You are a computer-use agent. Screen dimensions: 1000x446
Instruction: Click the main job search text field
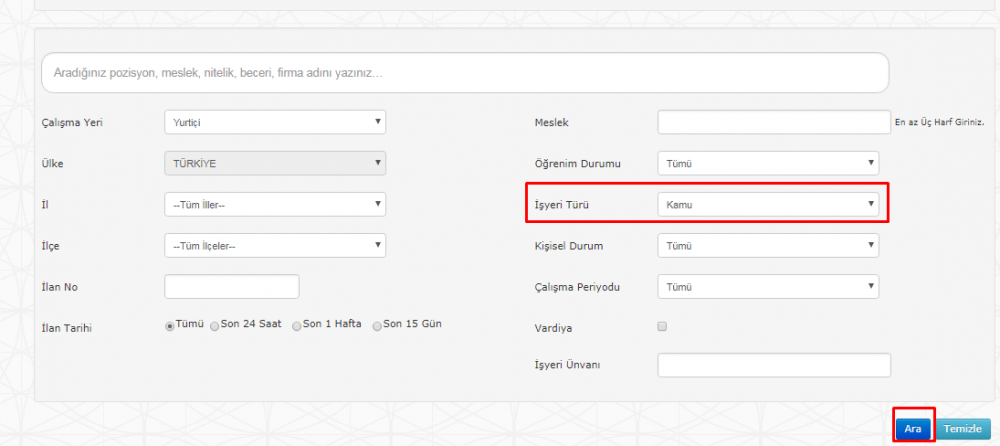tap(464, 73)
